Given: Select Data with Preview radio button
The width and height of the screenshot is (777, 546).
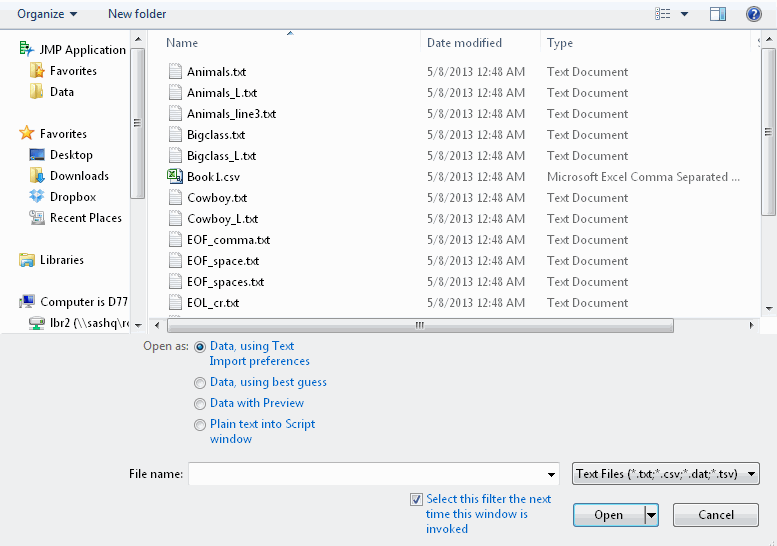Looking at the screenshot, I should click(x=200, y=404).
